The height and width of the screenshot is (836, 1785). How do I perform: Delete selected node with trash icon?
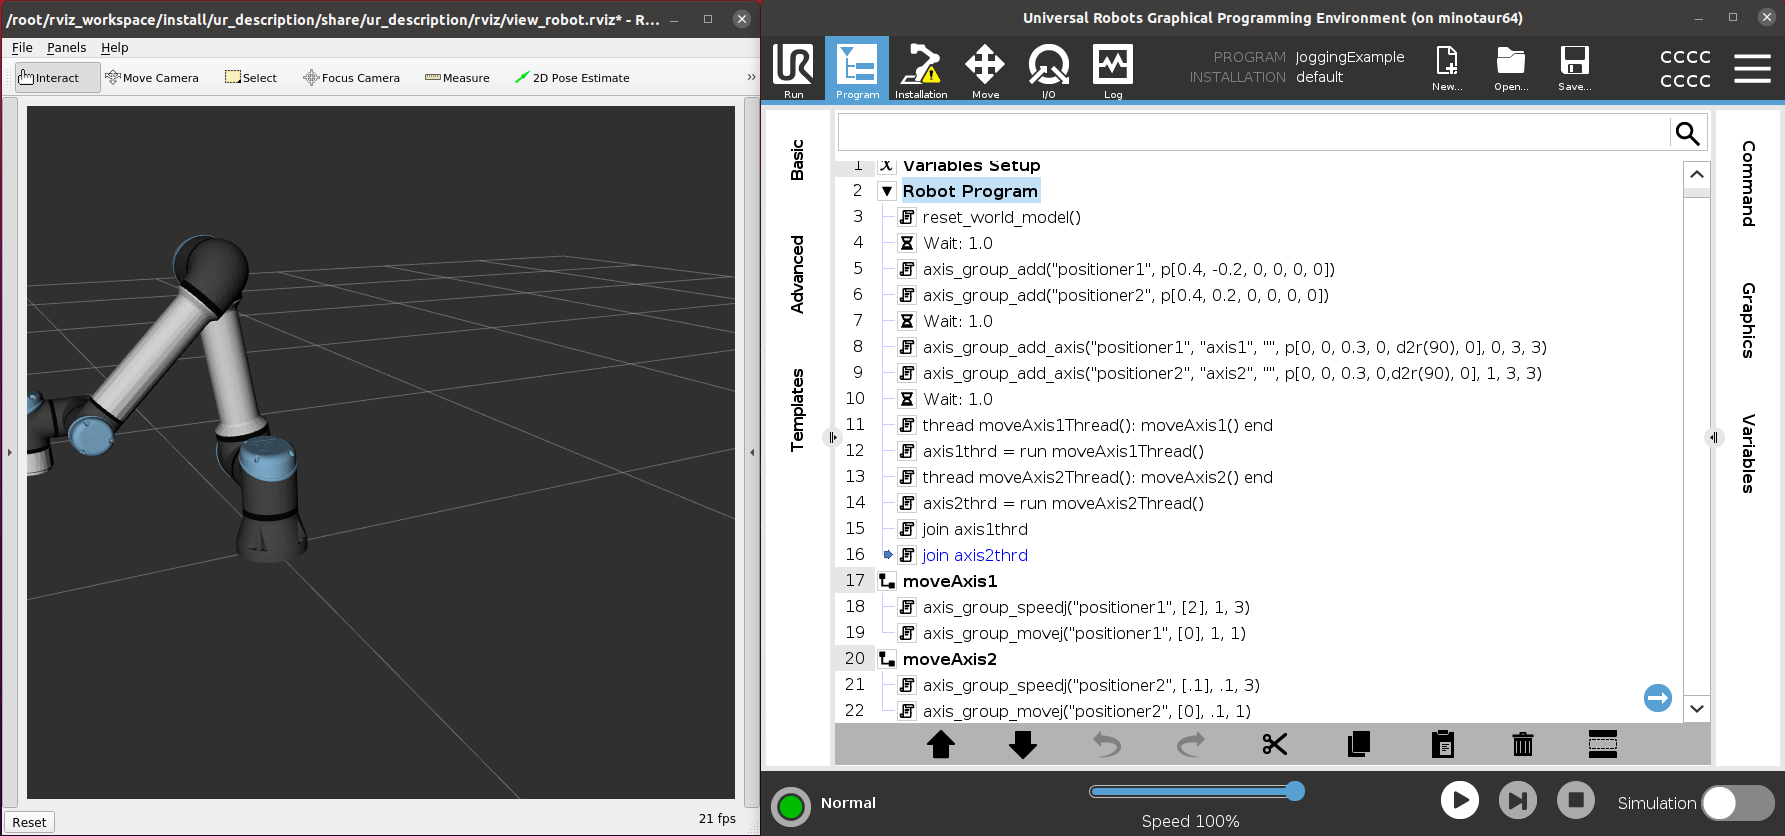click(1522, 744)
